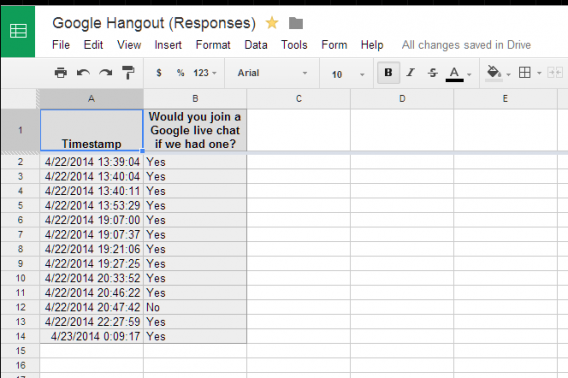Click cell '4/22/2014 20:47:42'

pos(92,307)
